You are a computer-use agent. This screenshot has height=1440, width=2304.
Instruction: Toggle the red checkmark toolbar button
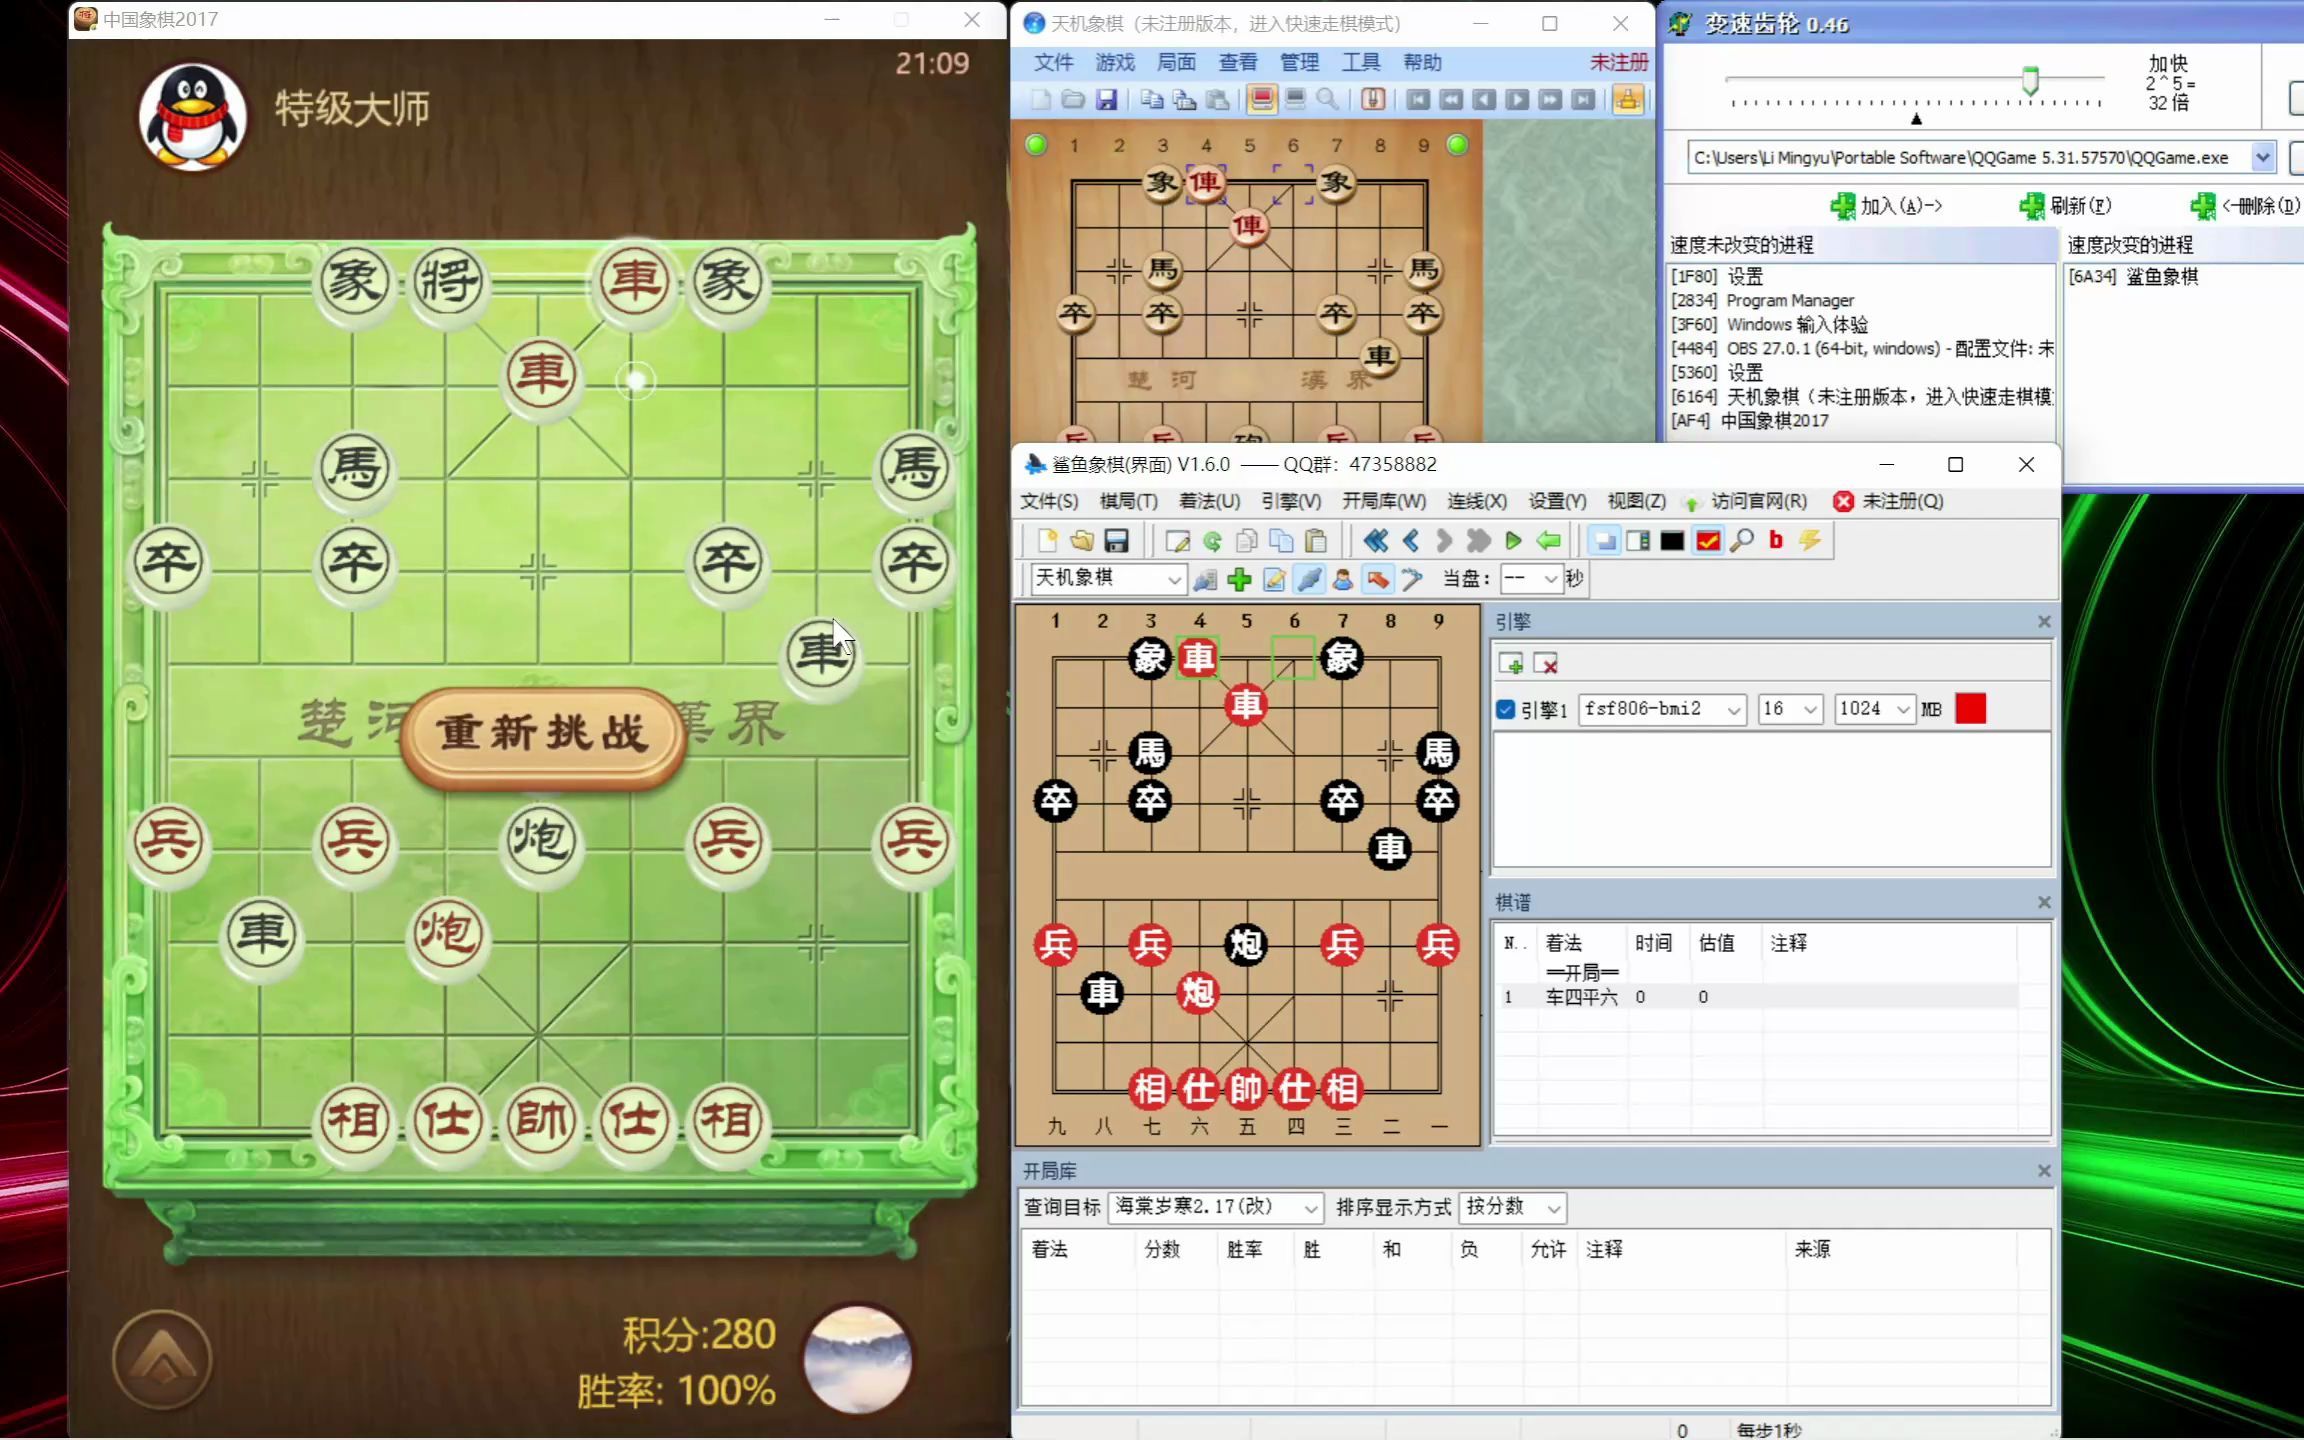[1707, 541]
